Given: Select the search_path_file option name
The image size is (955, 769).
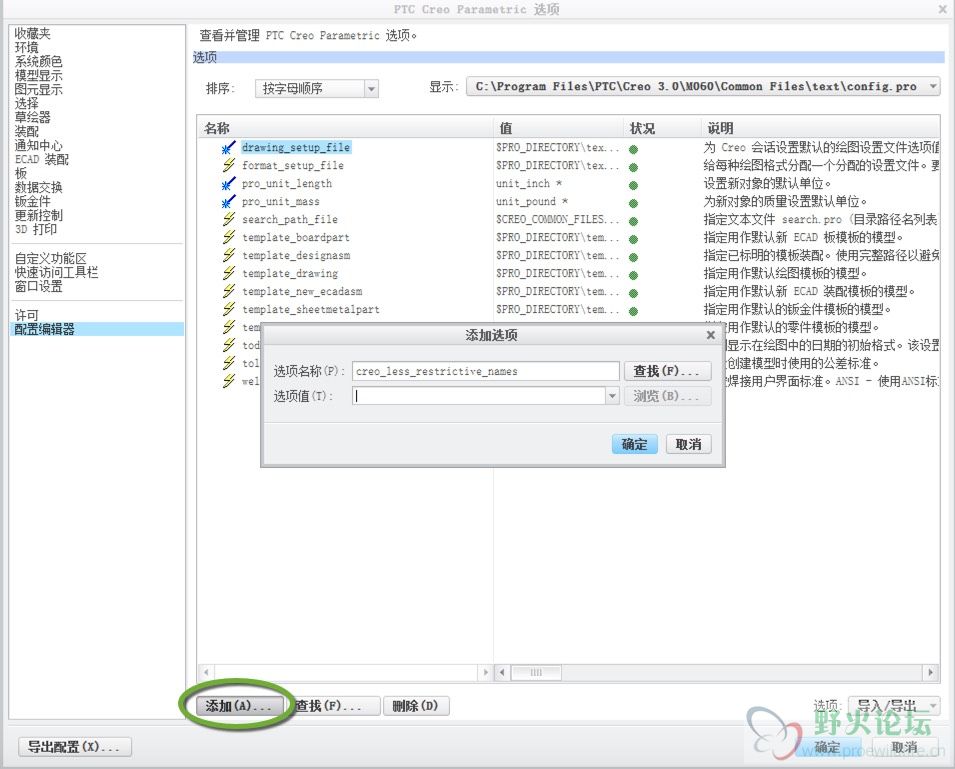Looking at the screenshot, I should 290,219.
